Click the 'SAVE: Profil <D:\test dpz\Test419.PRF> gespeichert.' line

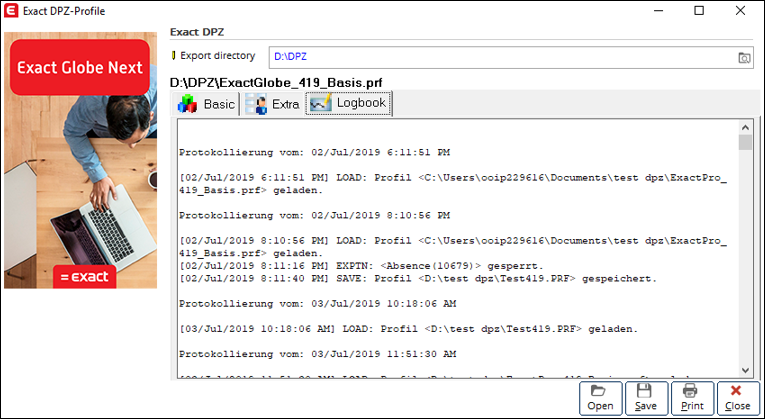pyautogui.click(x=418, y=279)
